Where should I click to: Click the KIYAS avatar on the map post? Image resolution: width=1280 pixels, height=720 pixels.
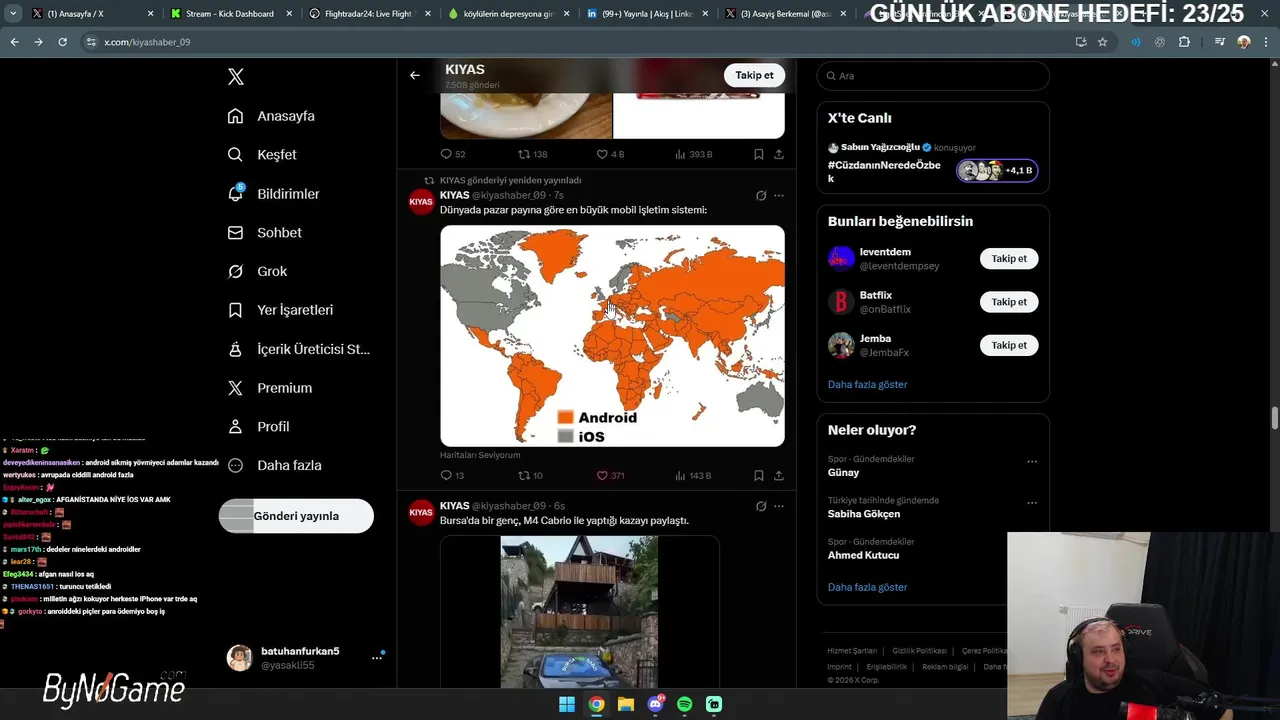pyautogui.click(x=421, y=202)
